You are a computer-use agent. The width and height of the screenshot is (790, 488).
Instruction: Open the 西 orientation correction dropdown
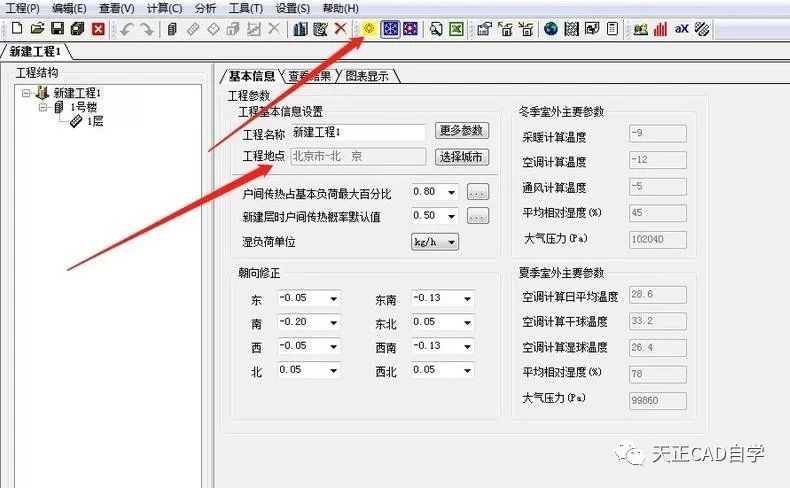coord(334,346)
